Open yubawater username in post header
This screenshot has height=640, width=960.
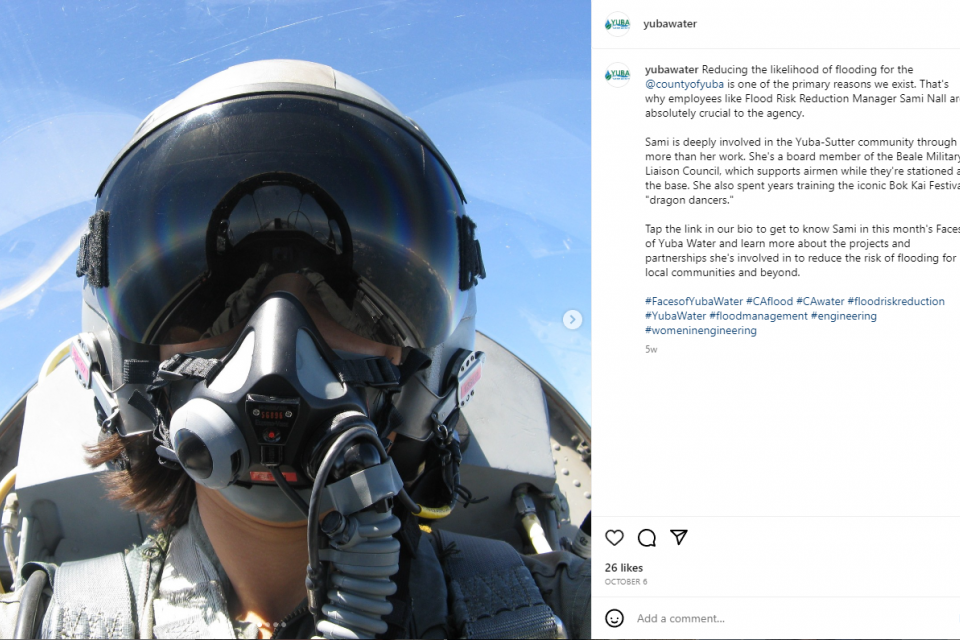tap(670, 24)
